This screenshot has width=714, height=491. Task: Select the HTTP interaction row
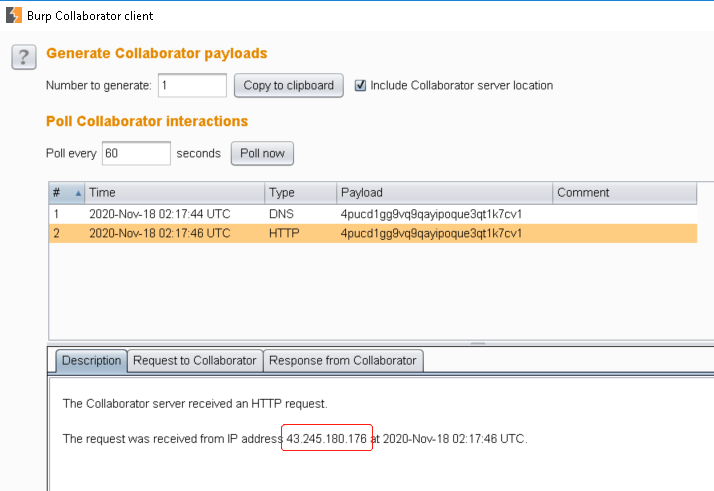coord(372,233)
